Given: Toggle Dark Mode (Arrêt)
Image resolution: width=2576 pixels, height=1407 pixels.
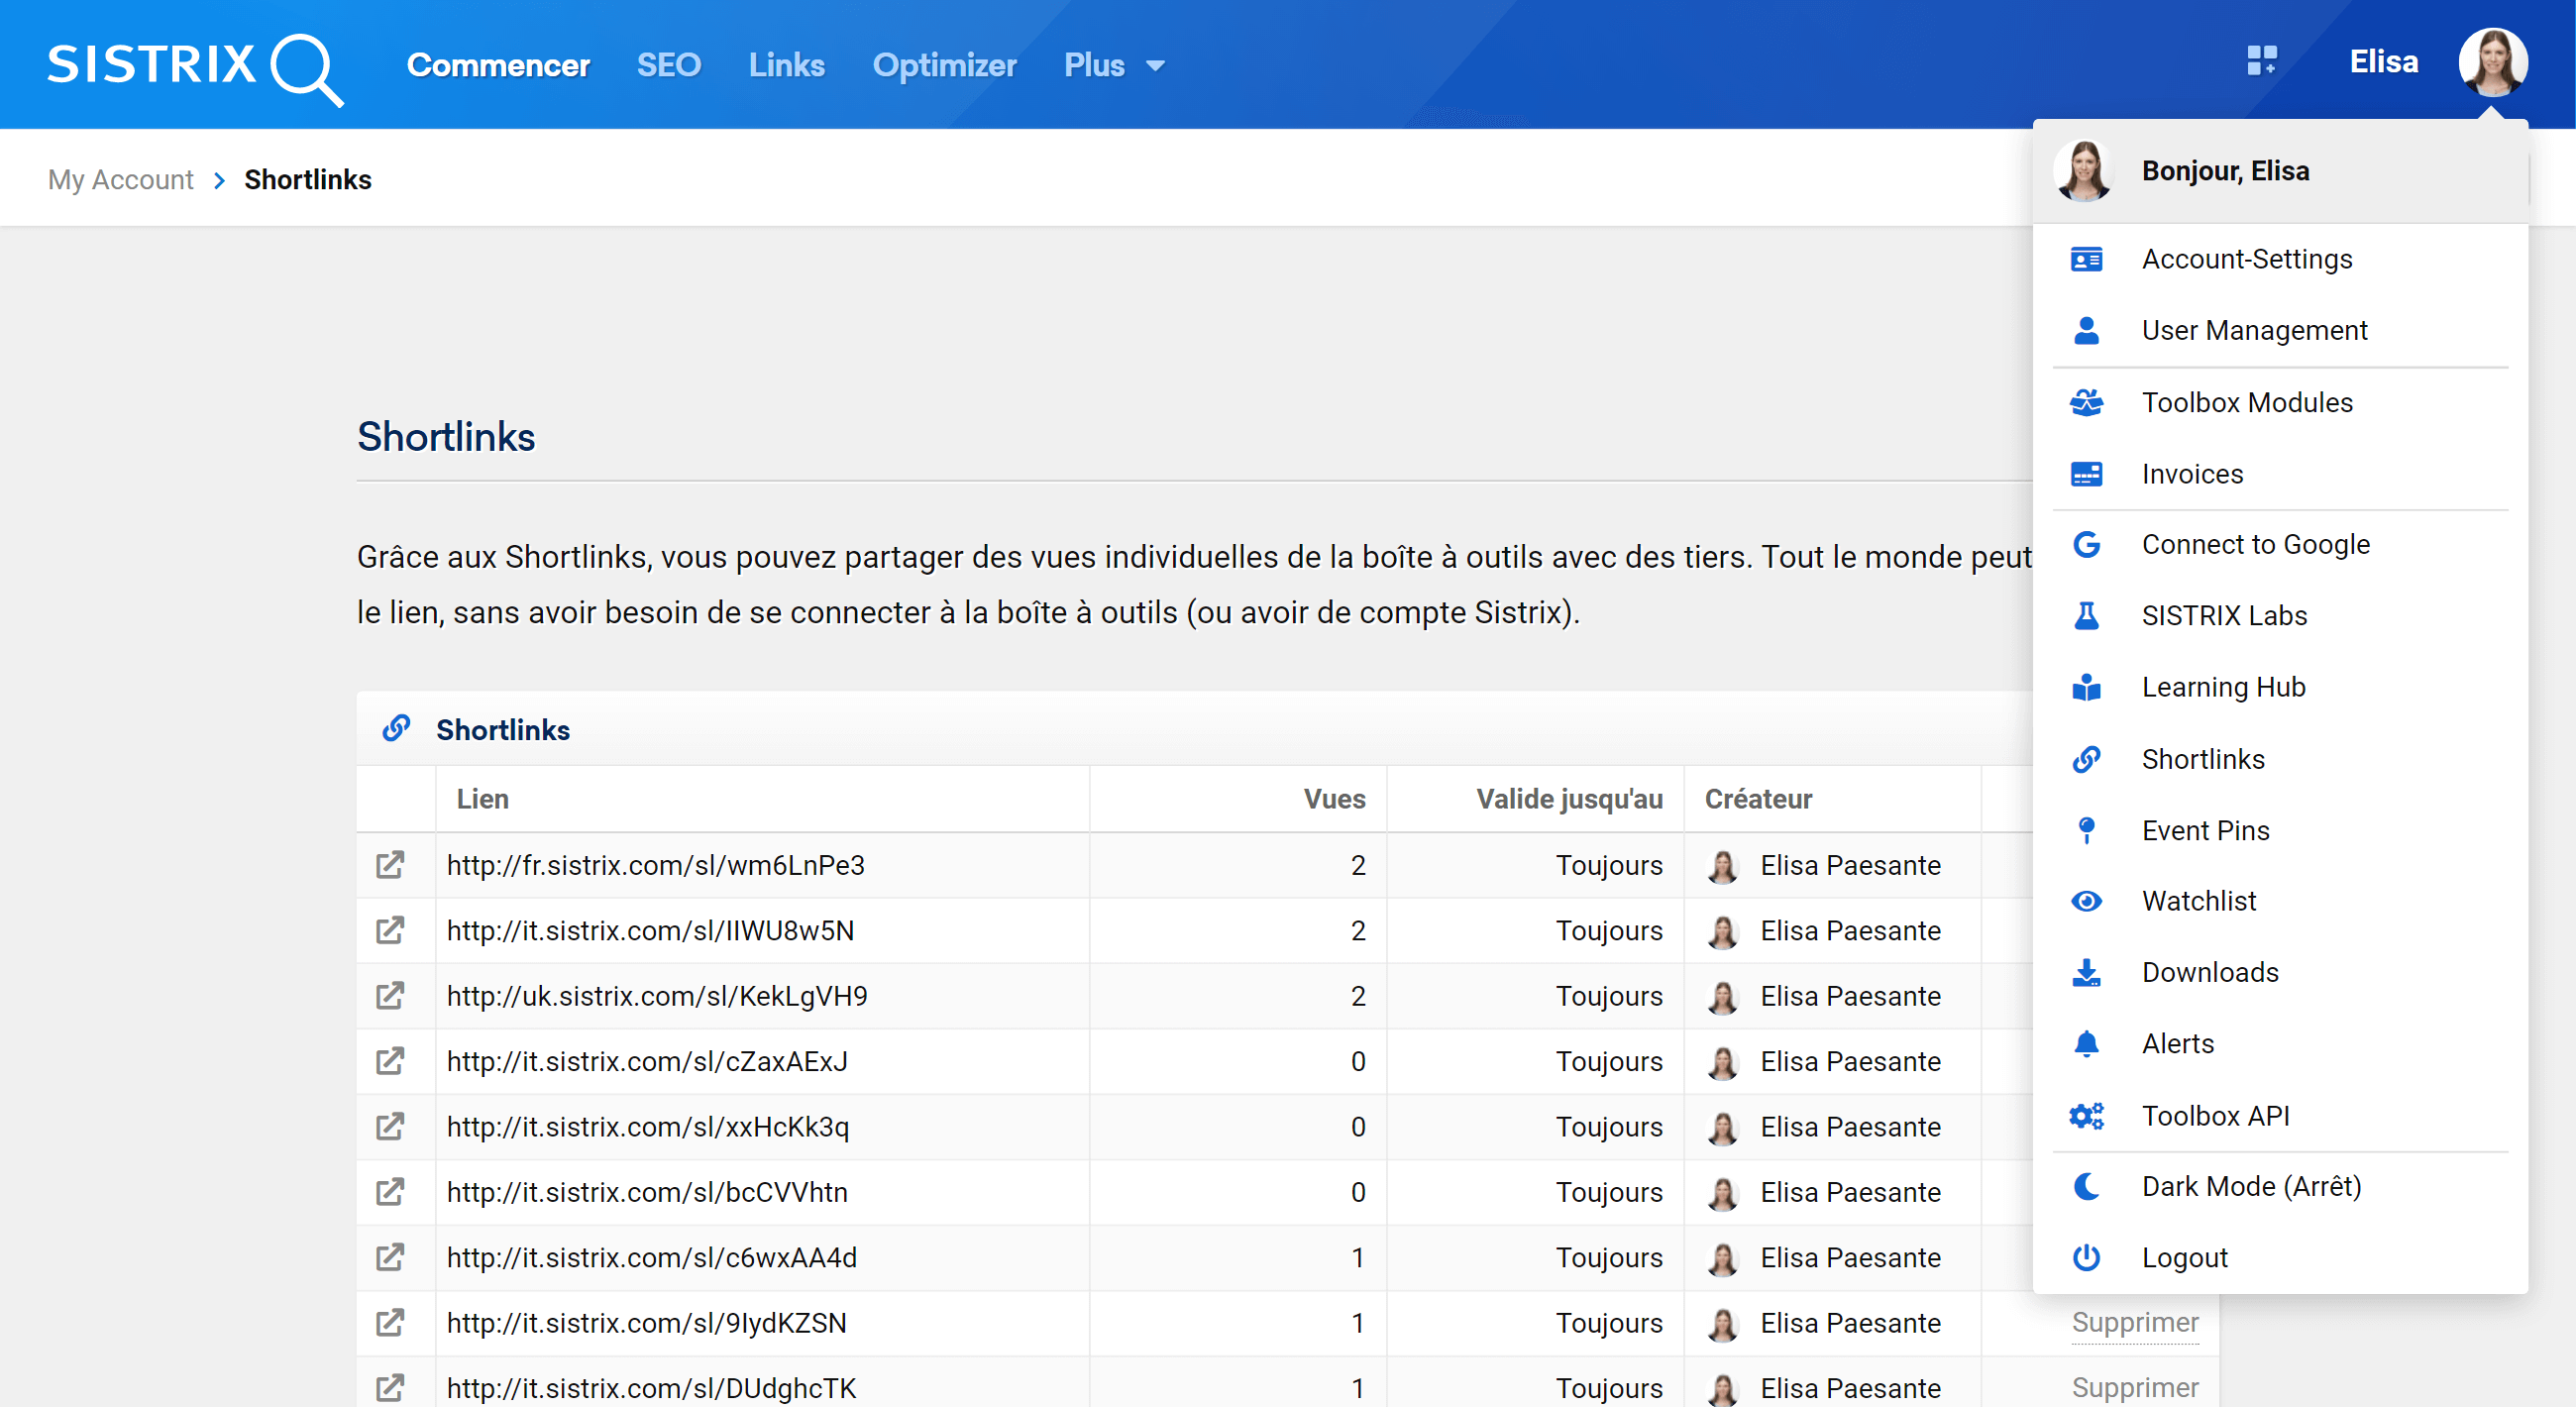Looking at the screenshot, I should pos(2280,1187).
